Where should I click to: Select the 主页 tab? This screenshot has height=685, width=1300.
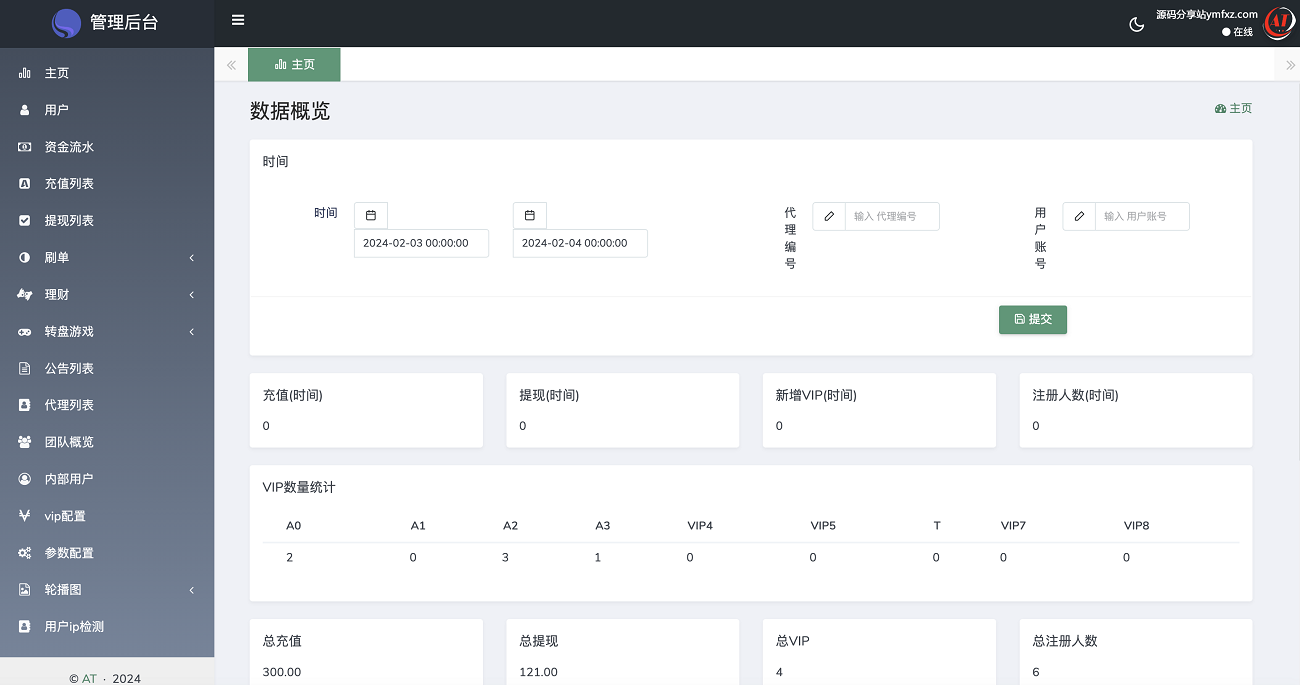tap(294, 64)
